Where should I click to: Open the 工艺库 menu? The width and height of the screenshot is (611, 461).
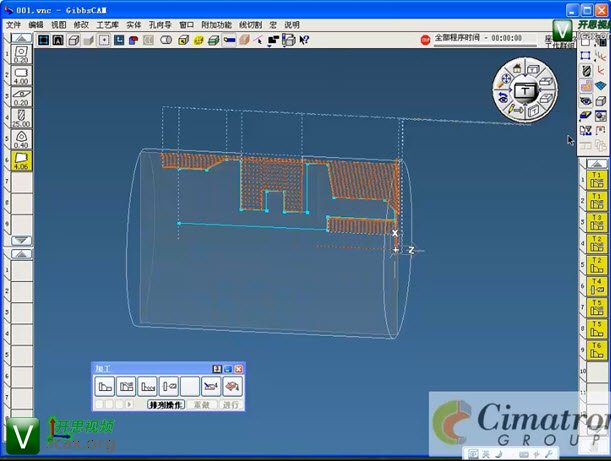point(107,25)
